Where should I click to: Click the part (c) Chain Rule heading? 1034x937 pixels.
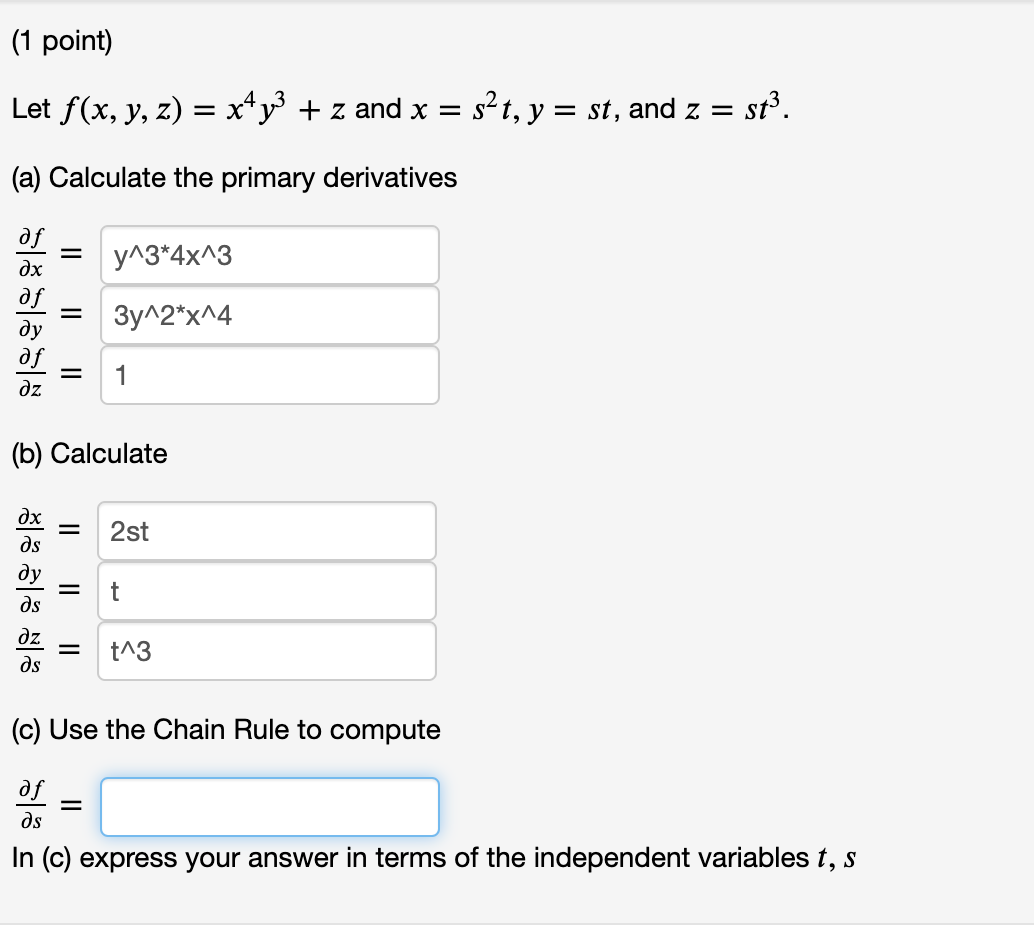224,730
